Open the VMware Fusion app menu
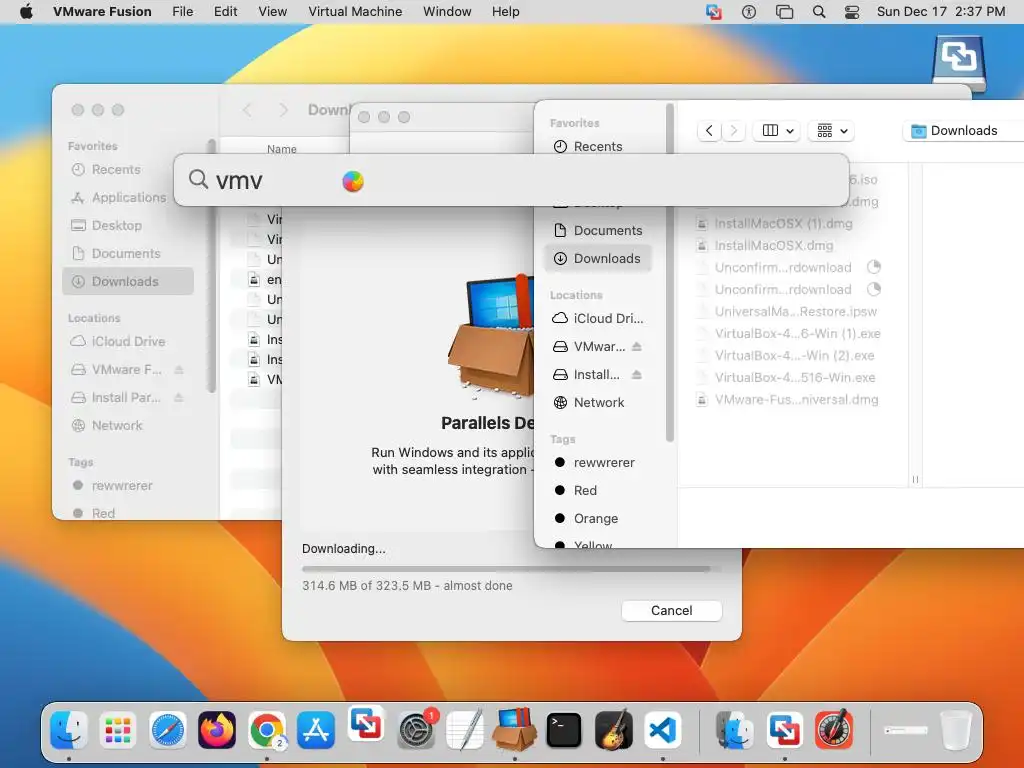The height and width of the screenshot is (768, 1024). 102,12
